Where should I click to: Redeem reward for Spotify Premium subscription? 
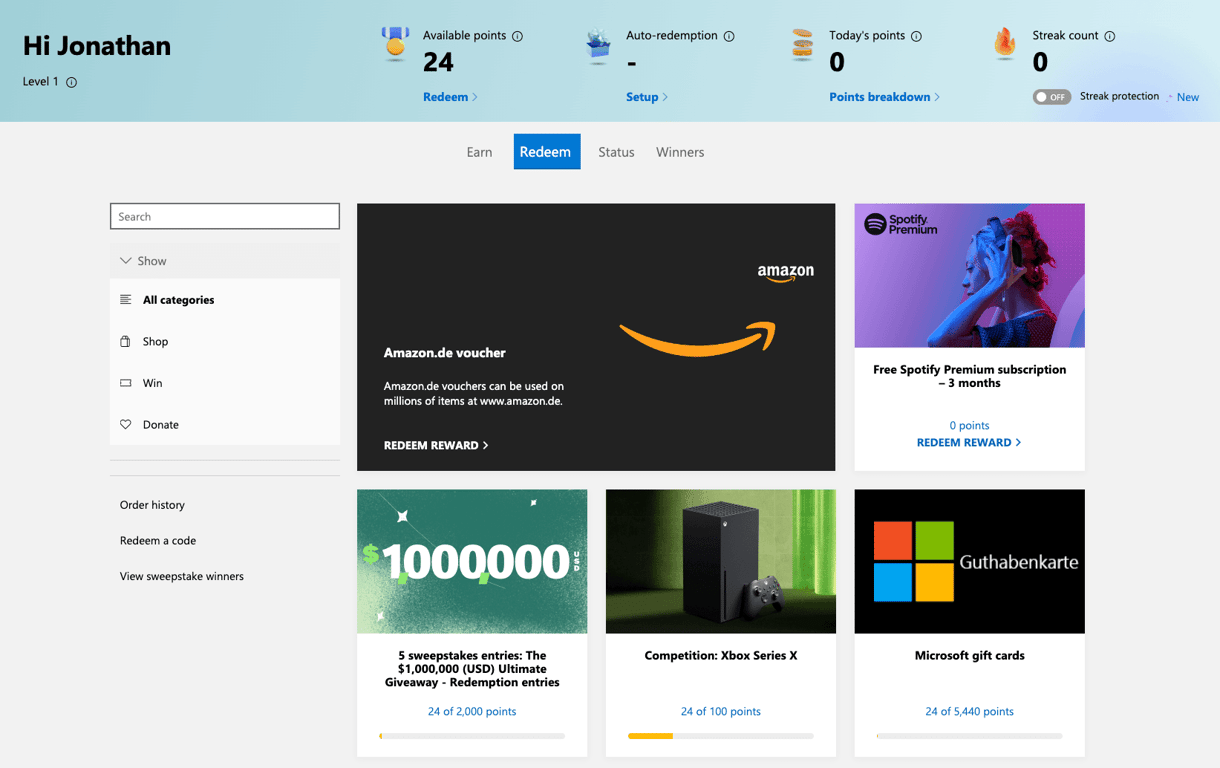969,442
